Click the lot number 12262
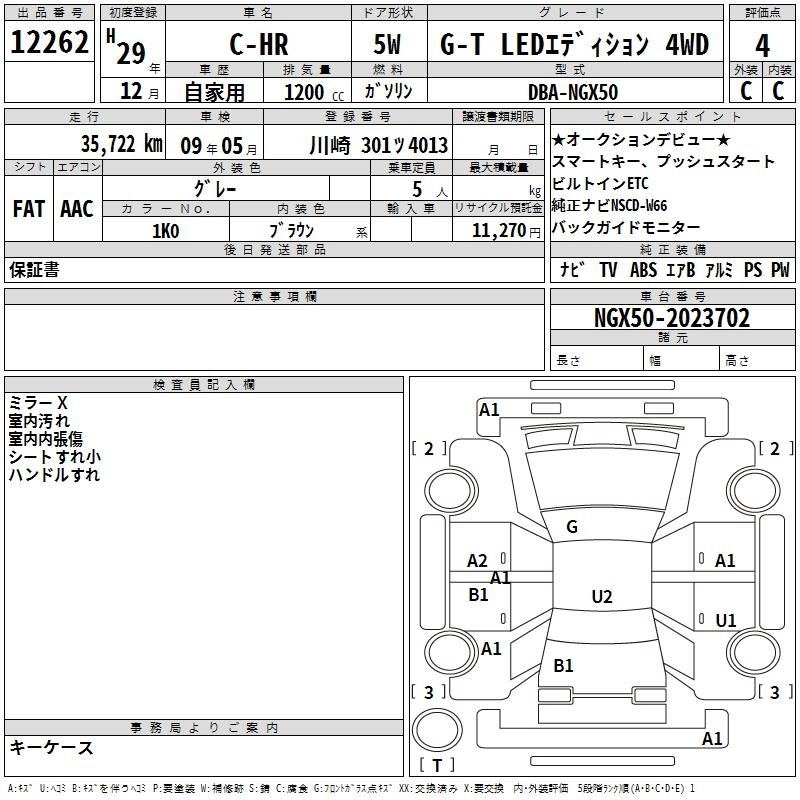 (49, 42)
